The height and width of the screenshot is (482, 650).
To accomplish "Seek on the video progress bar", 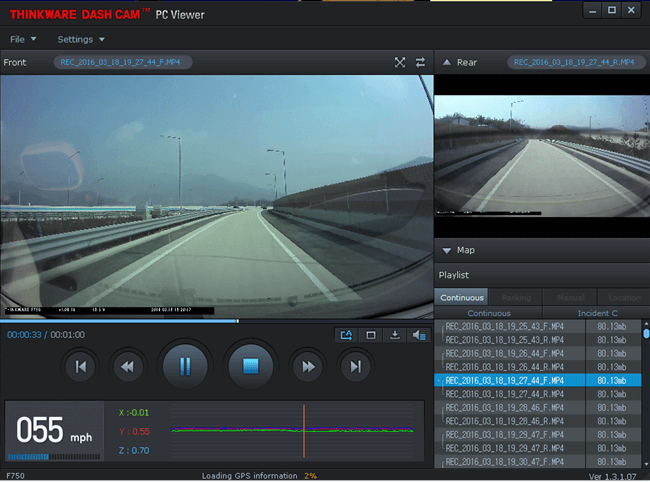I will click(x=216, y=321).
